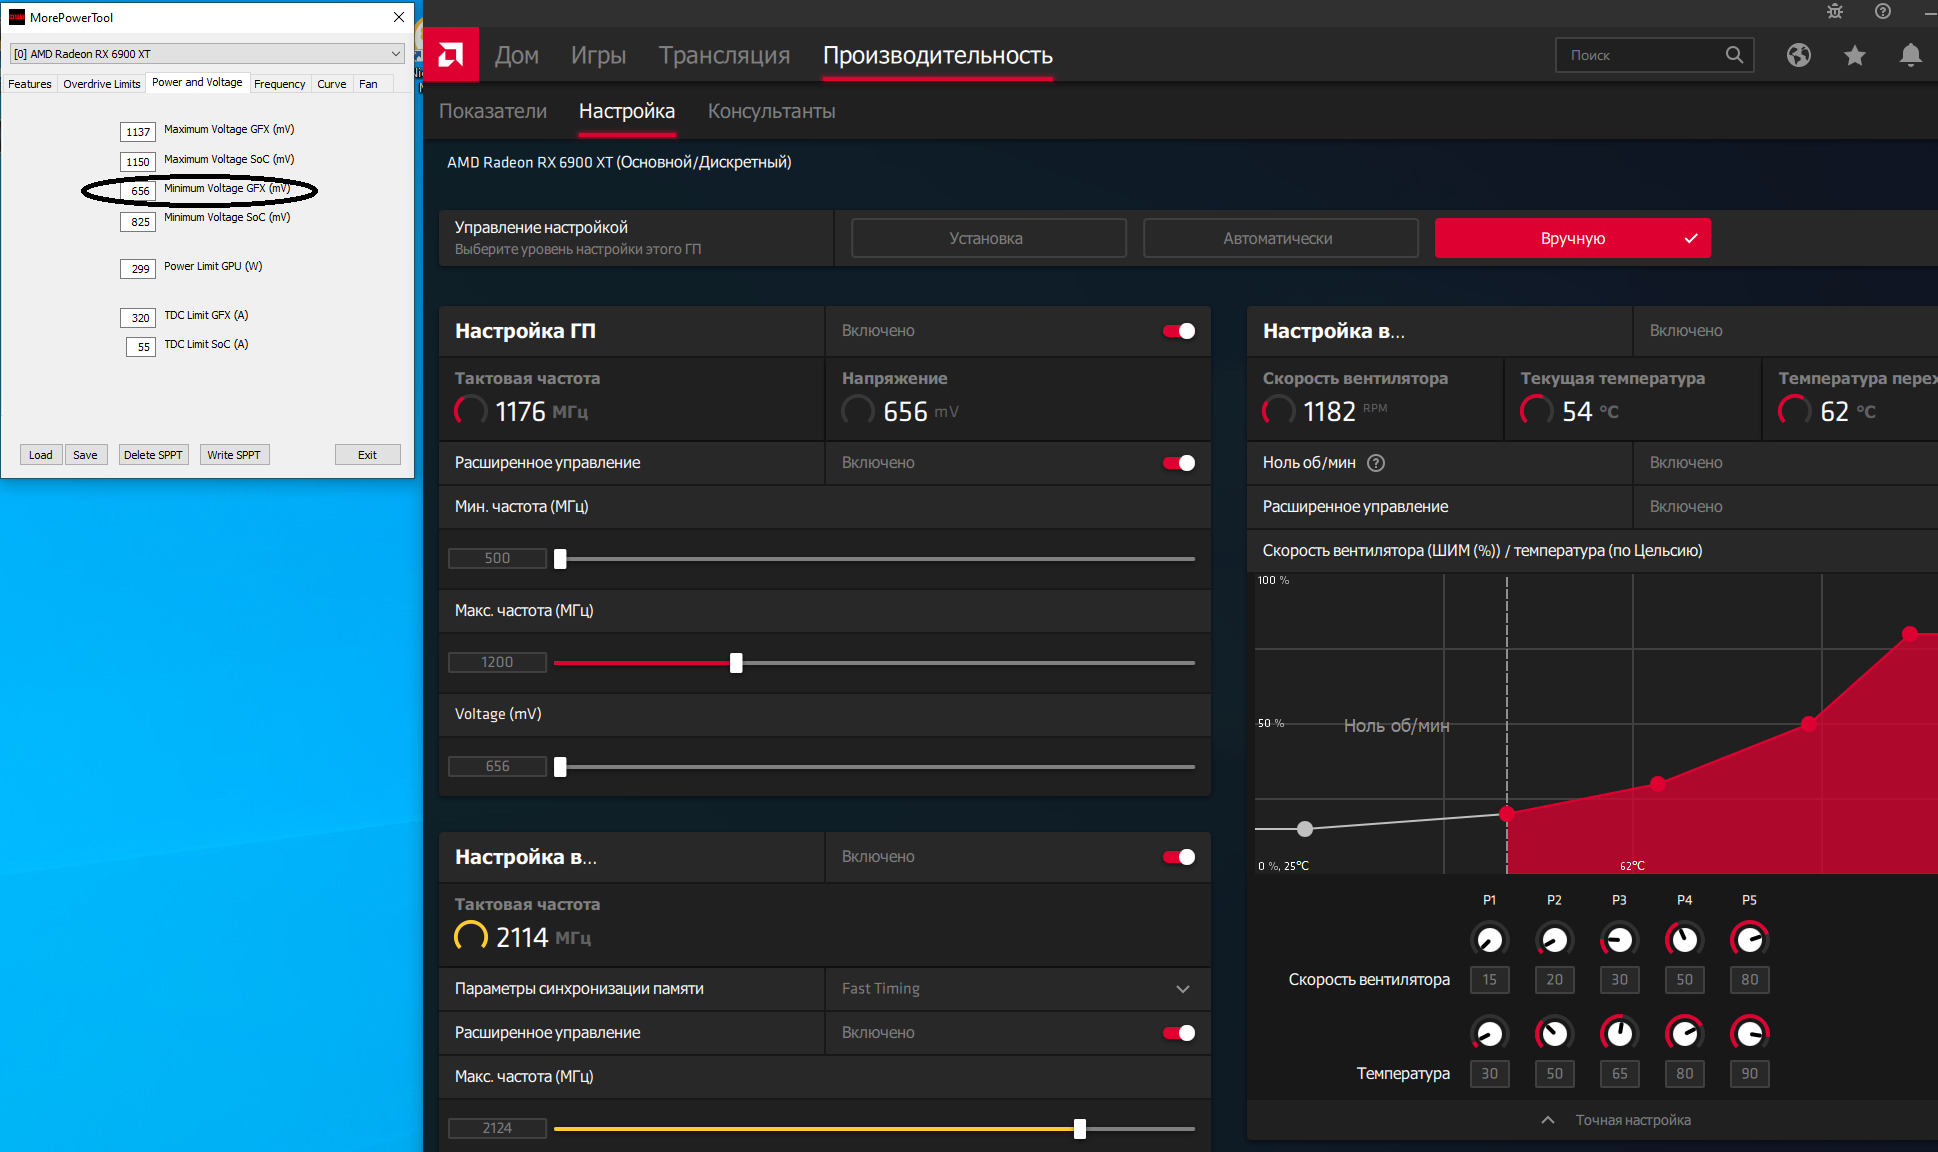Click the Power Limit GPU input field

pos(139,268)
